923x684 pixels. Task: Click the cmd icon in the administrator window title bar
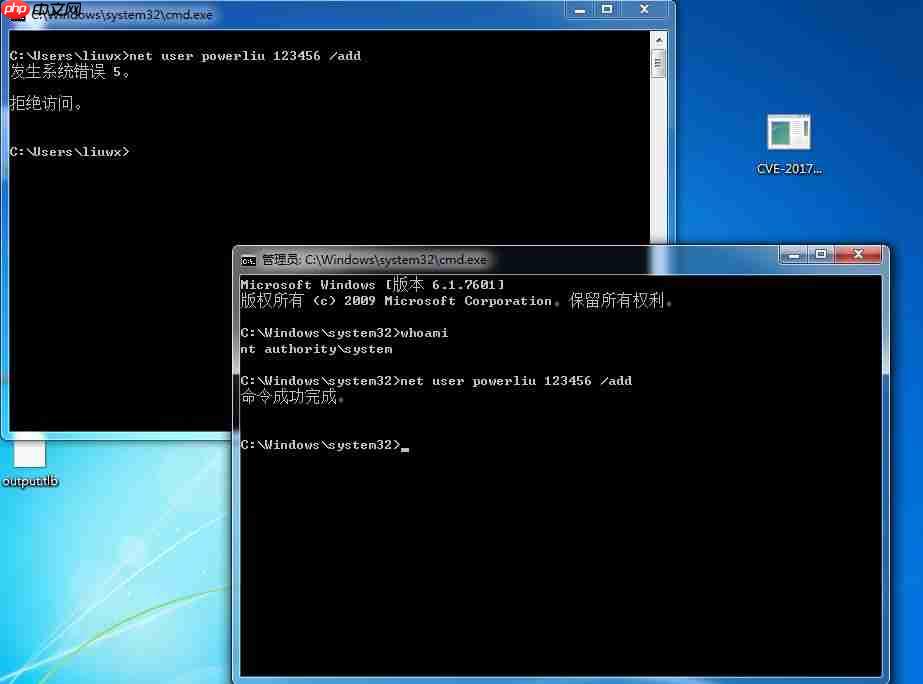pos(247,259)
